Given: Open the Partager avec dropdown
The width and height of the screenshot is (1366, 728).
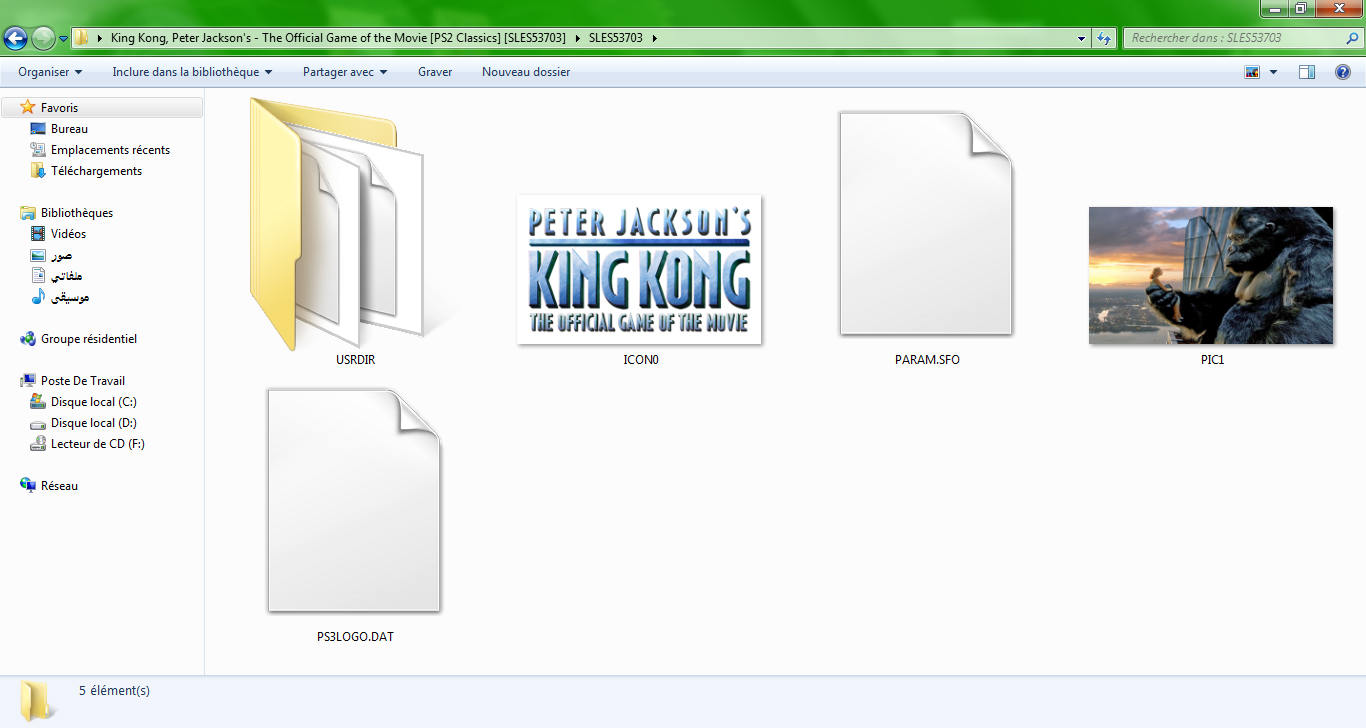Looking at the screenshot, I should pos(345,72).
